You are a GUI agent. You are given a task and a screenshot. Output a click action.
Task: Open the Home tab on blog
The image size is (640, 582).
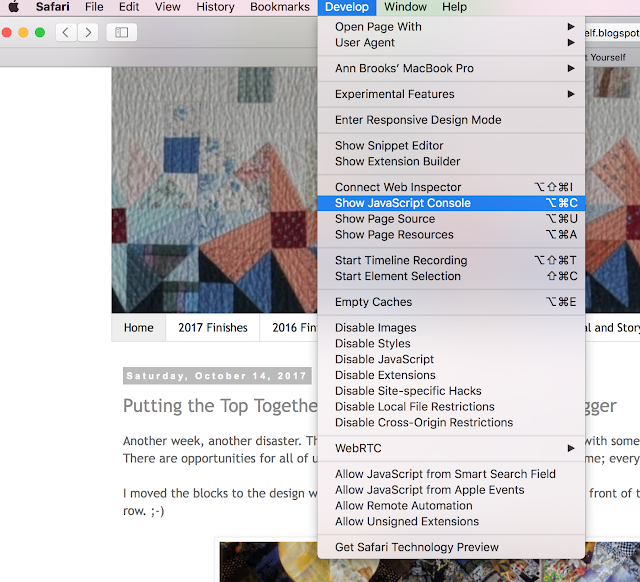click(139, 327)
